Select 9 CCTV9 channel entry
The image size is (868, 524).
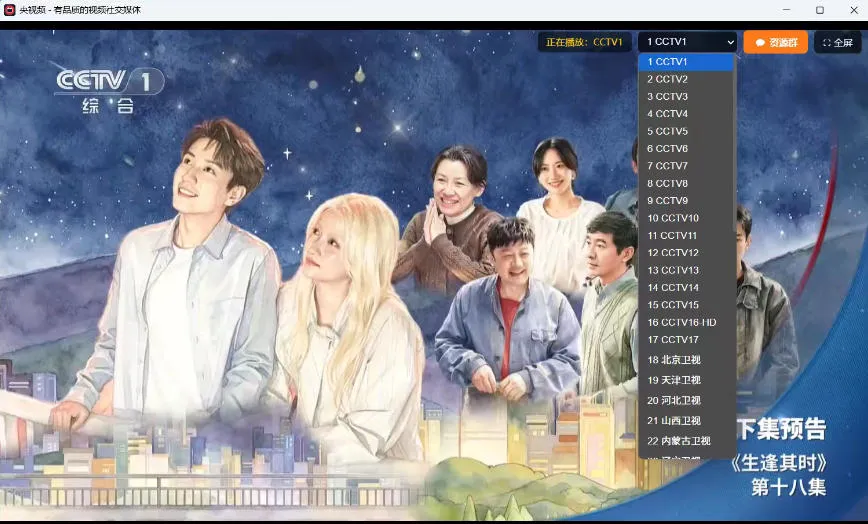coord(686,200)
